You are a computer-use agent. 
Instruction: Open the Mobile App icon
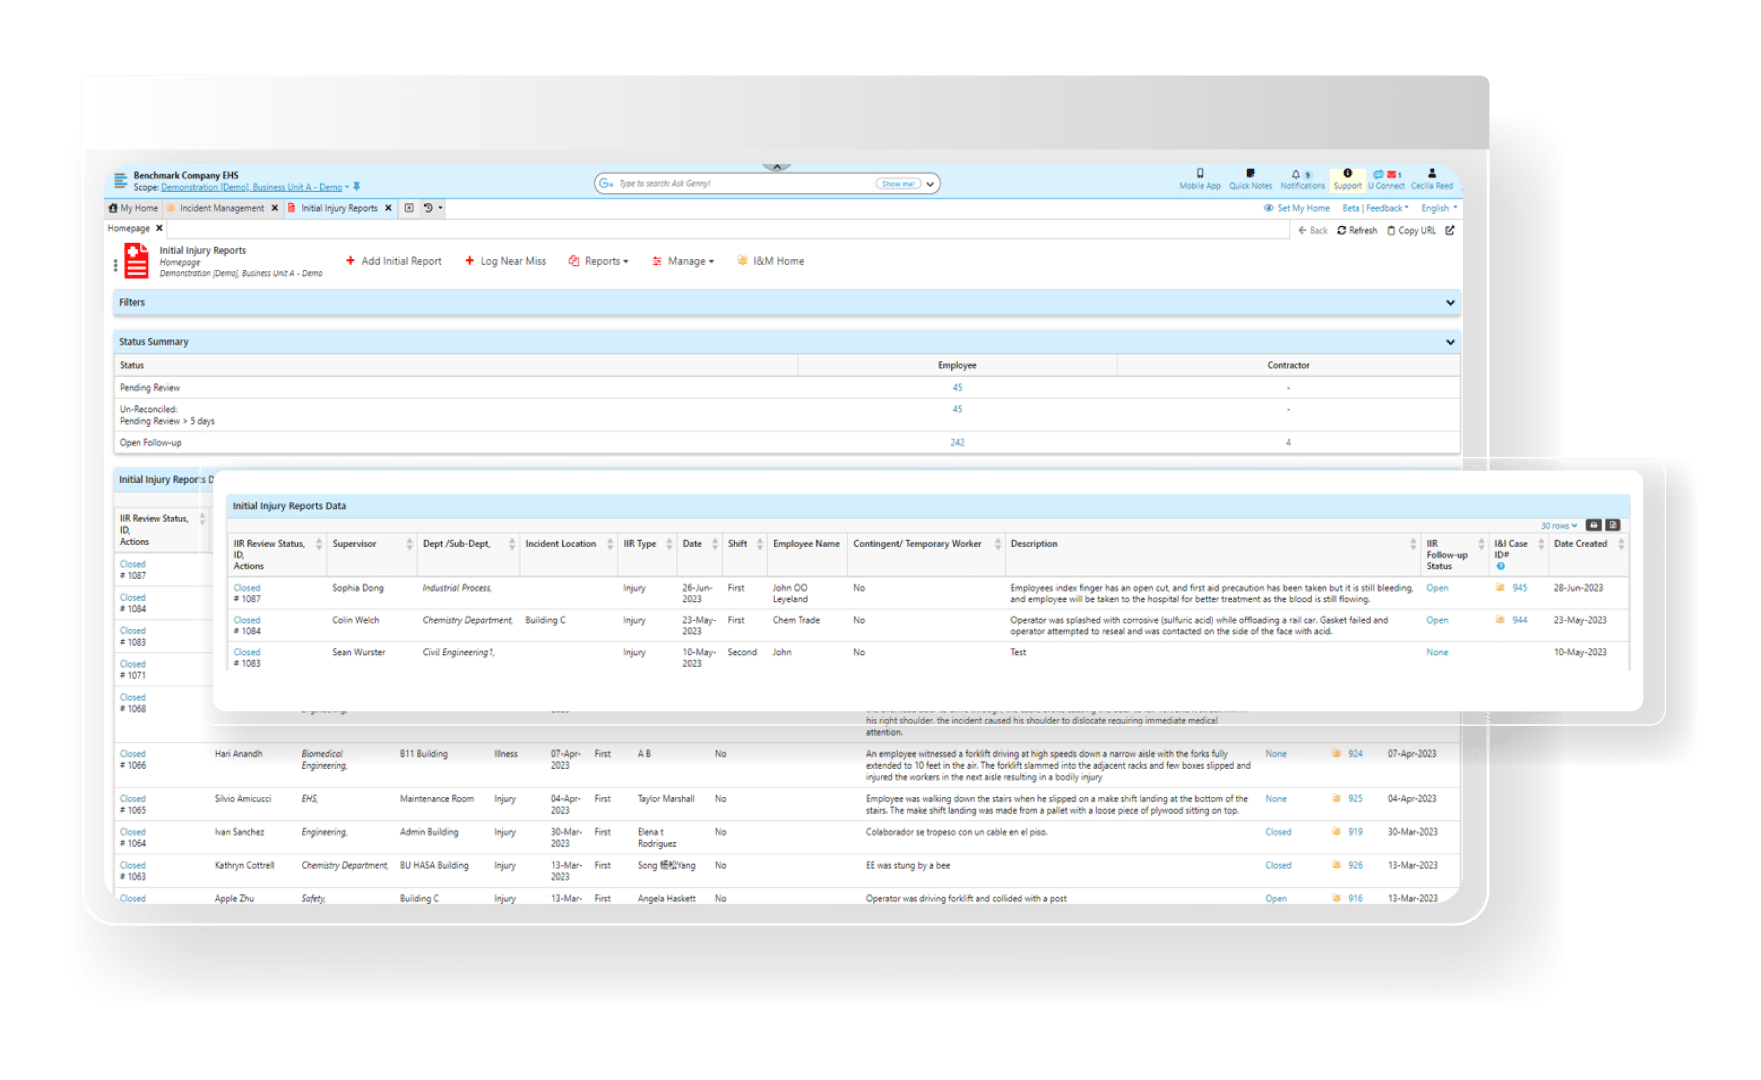[1199, 179]
